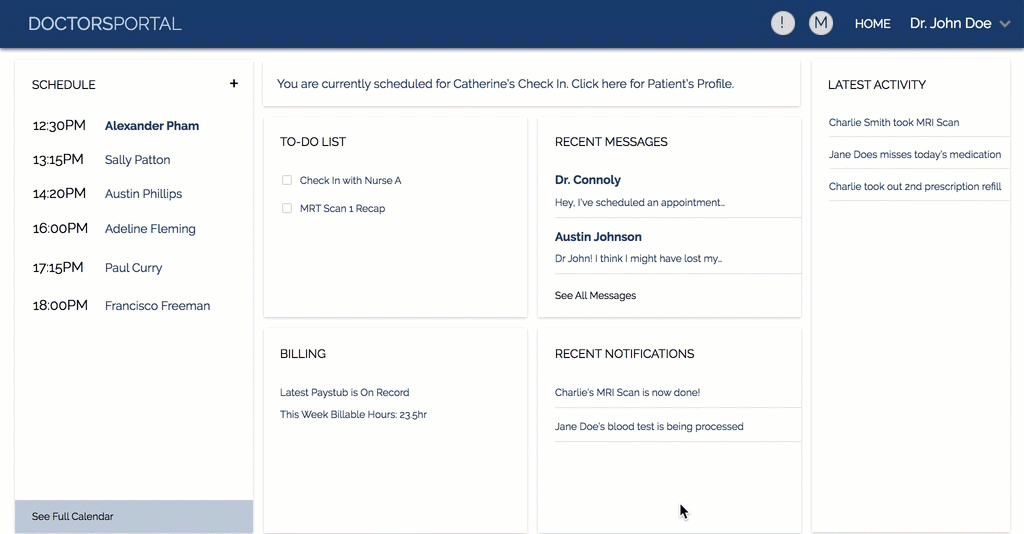The width and height of the screenshot is (1024, 534).
Task: Go to HOME in the top navigation
Action: [x=872, y=24]
